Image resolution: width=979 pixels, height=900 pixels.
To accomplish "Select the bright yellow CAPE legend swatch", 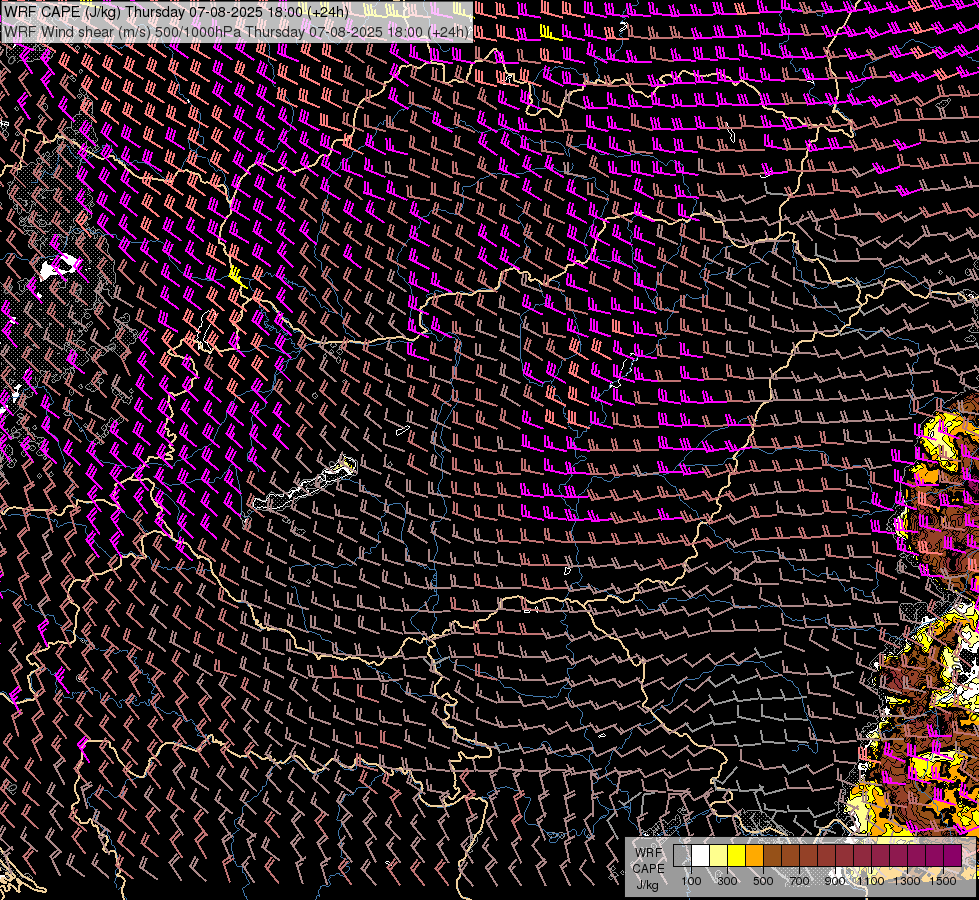I will [736, 855].
